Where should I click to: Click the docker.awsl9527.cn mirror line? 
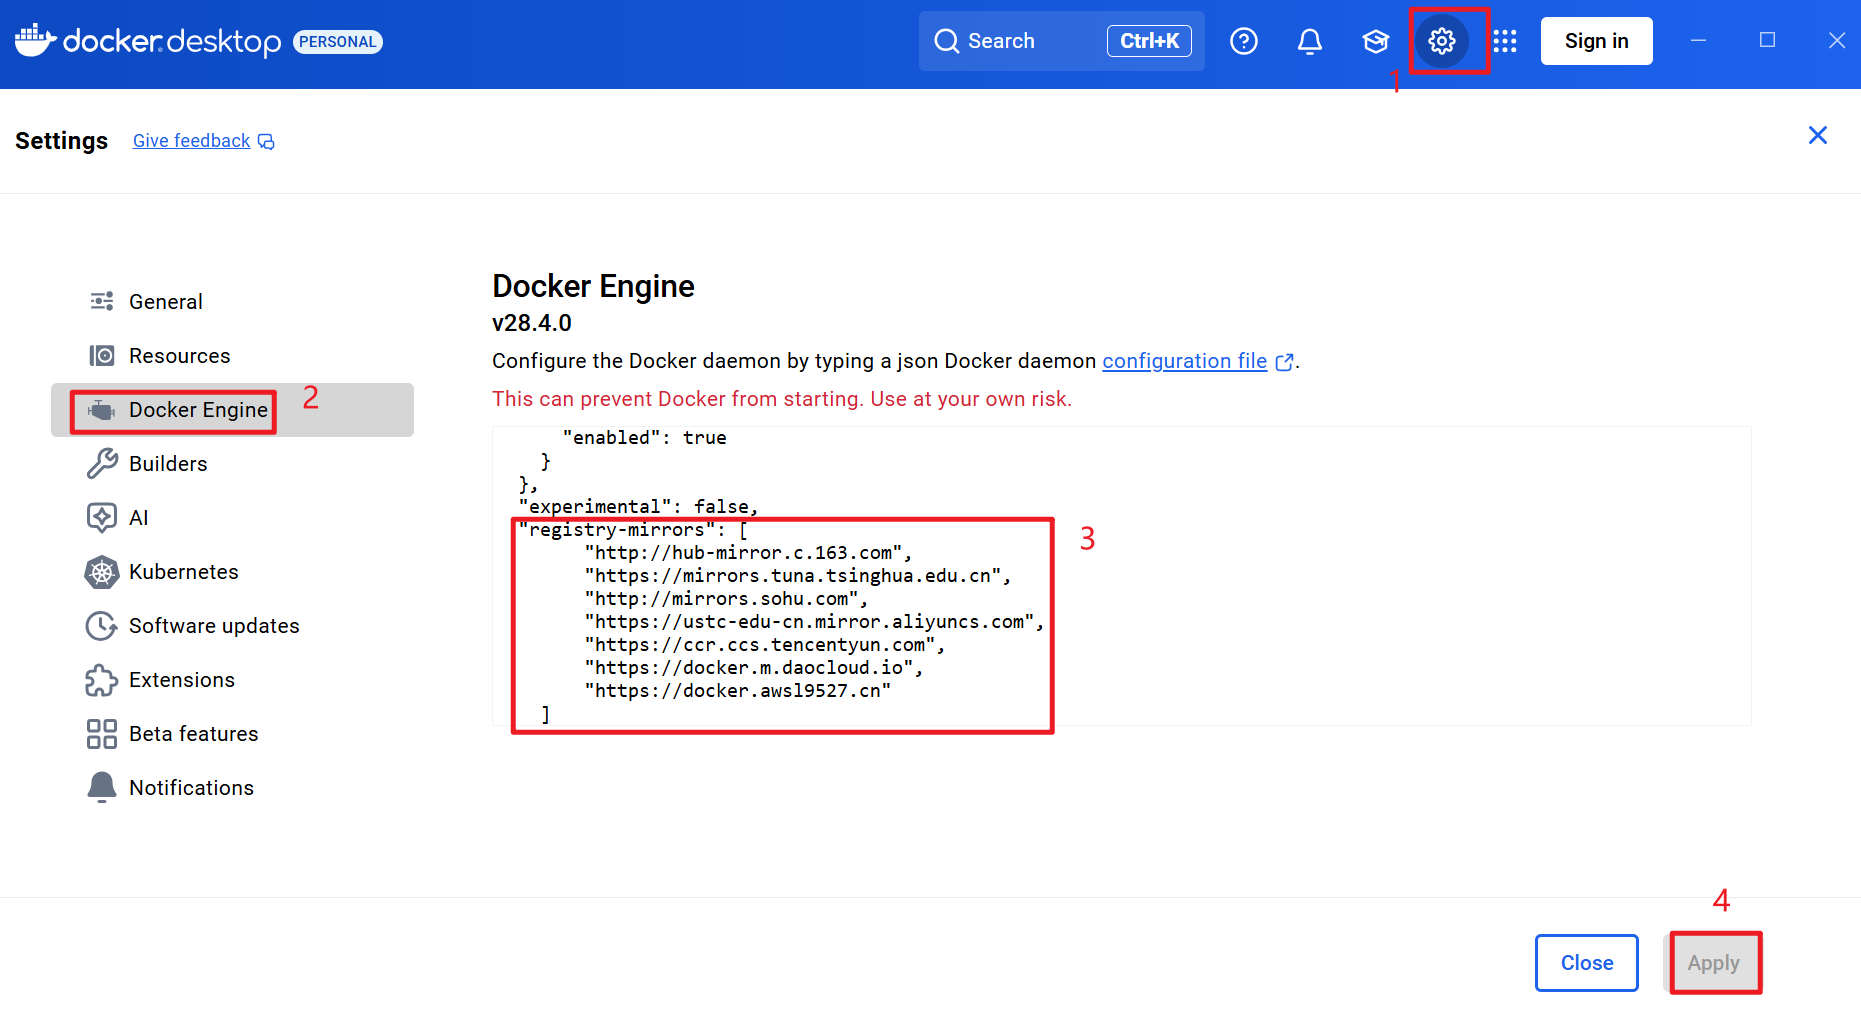pos(737,691)
